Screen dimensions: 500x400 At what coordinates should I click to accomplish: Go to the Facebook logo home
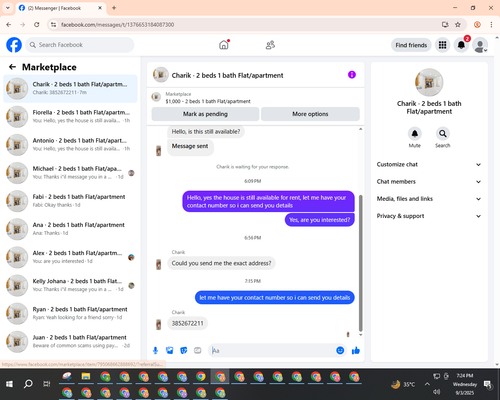coord(14,45)
